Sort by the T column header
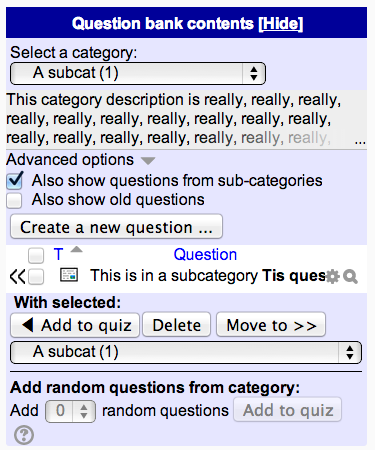This screenshot has width=375, height=450. (58, 255)
